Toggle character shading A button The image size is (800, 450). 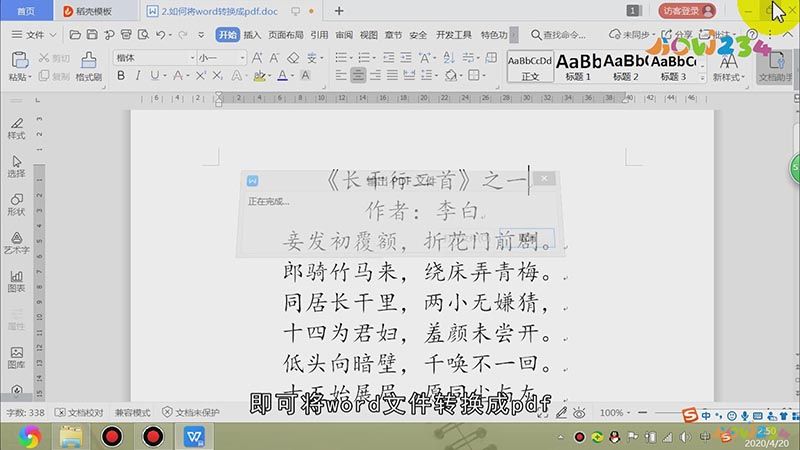(305, 76)
